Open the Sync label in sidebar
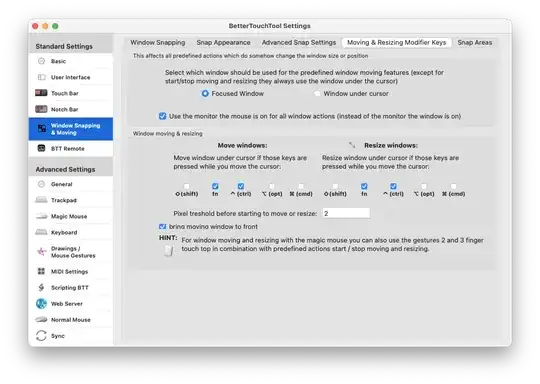This screenshot has height=384, width=540. [x=58, y=336]
